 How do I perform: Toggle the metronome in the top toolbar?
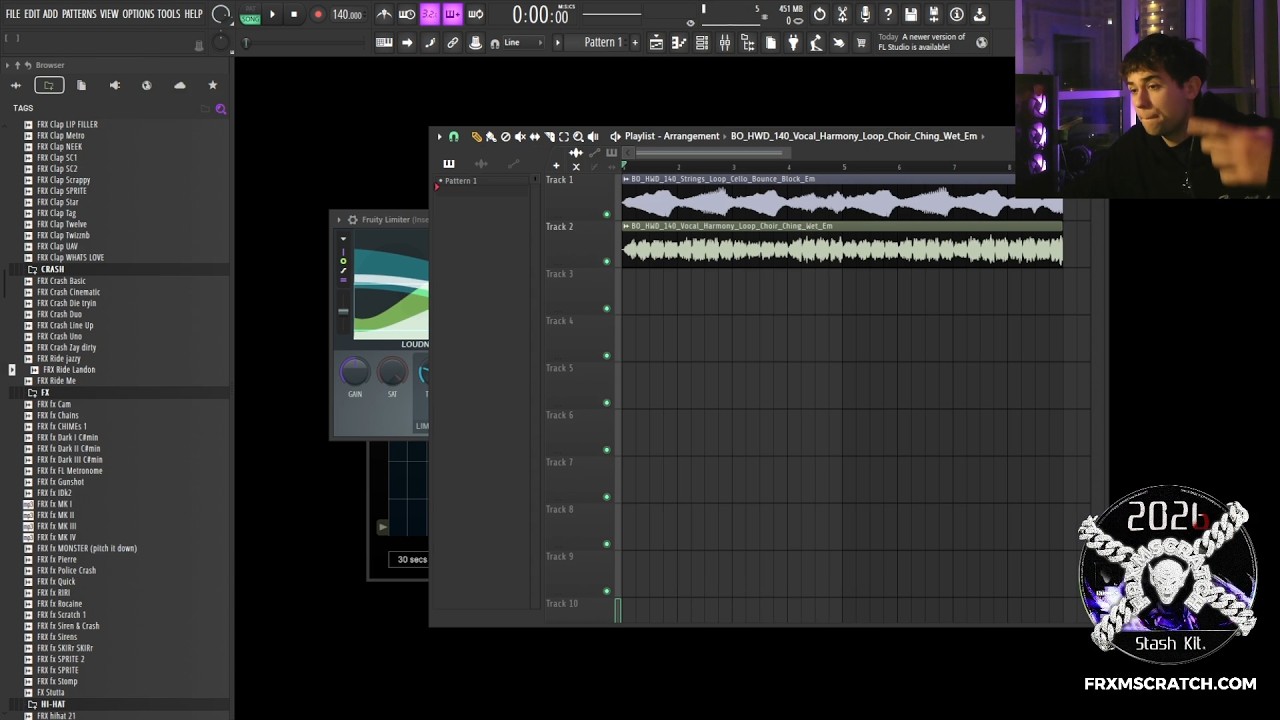pos(384,14)
